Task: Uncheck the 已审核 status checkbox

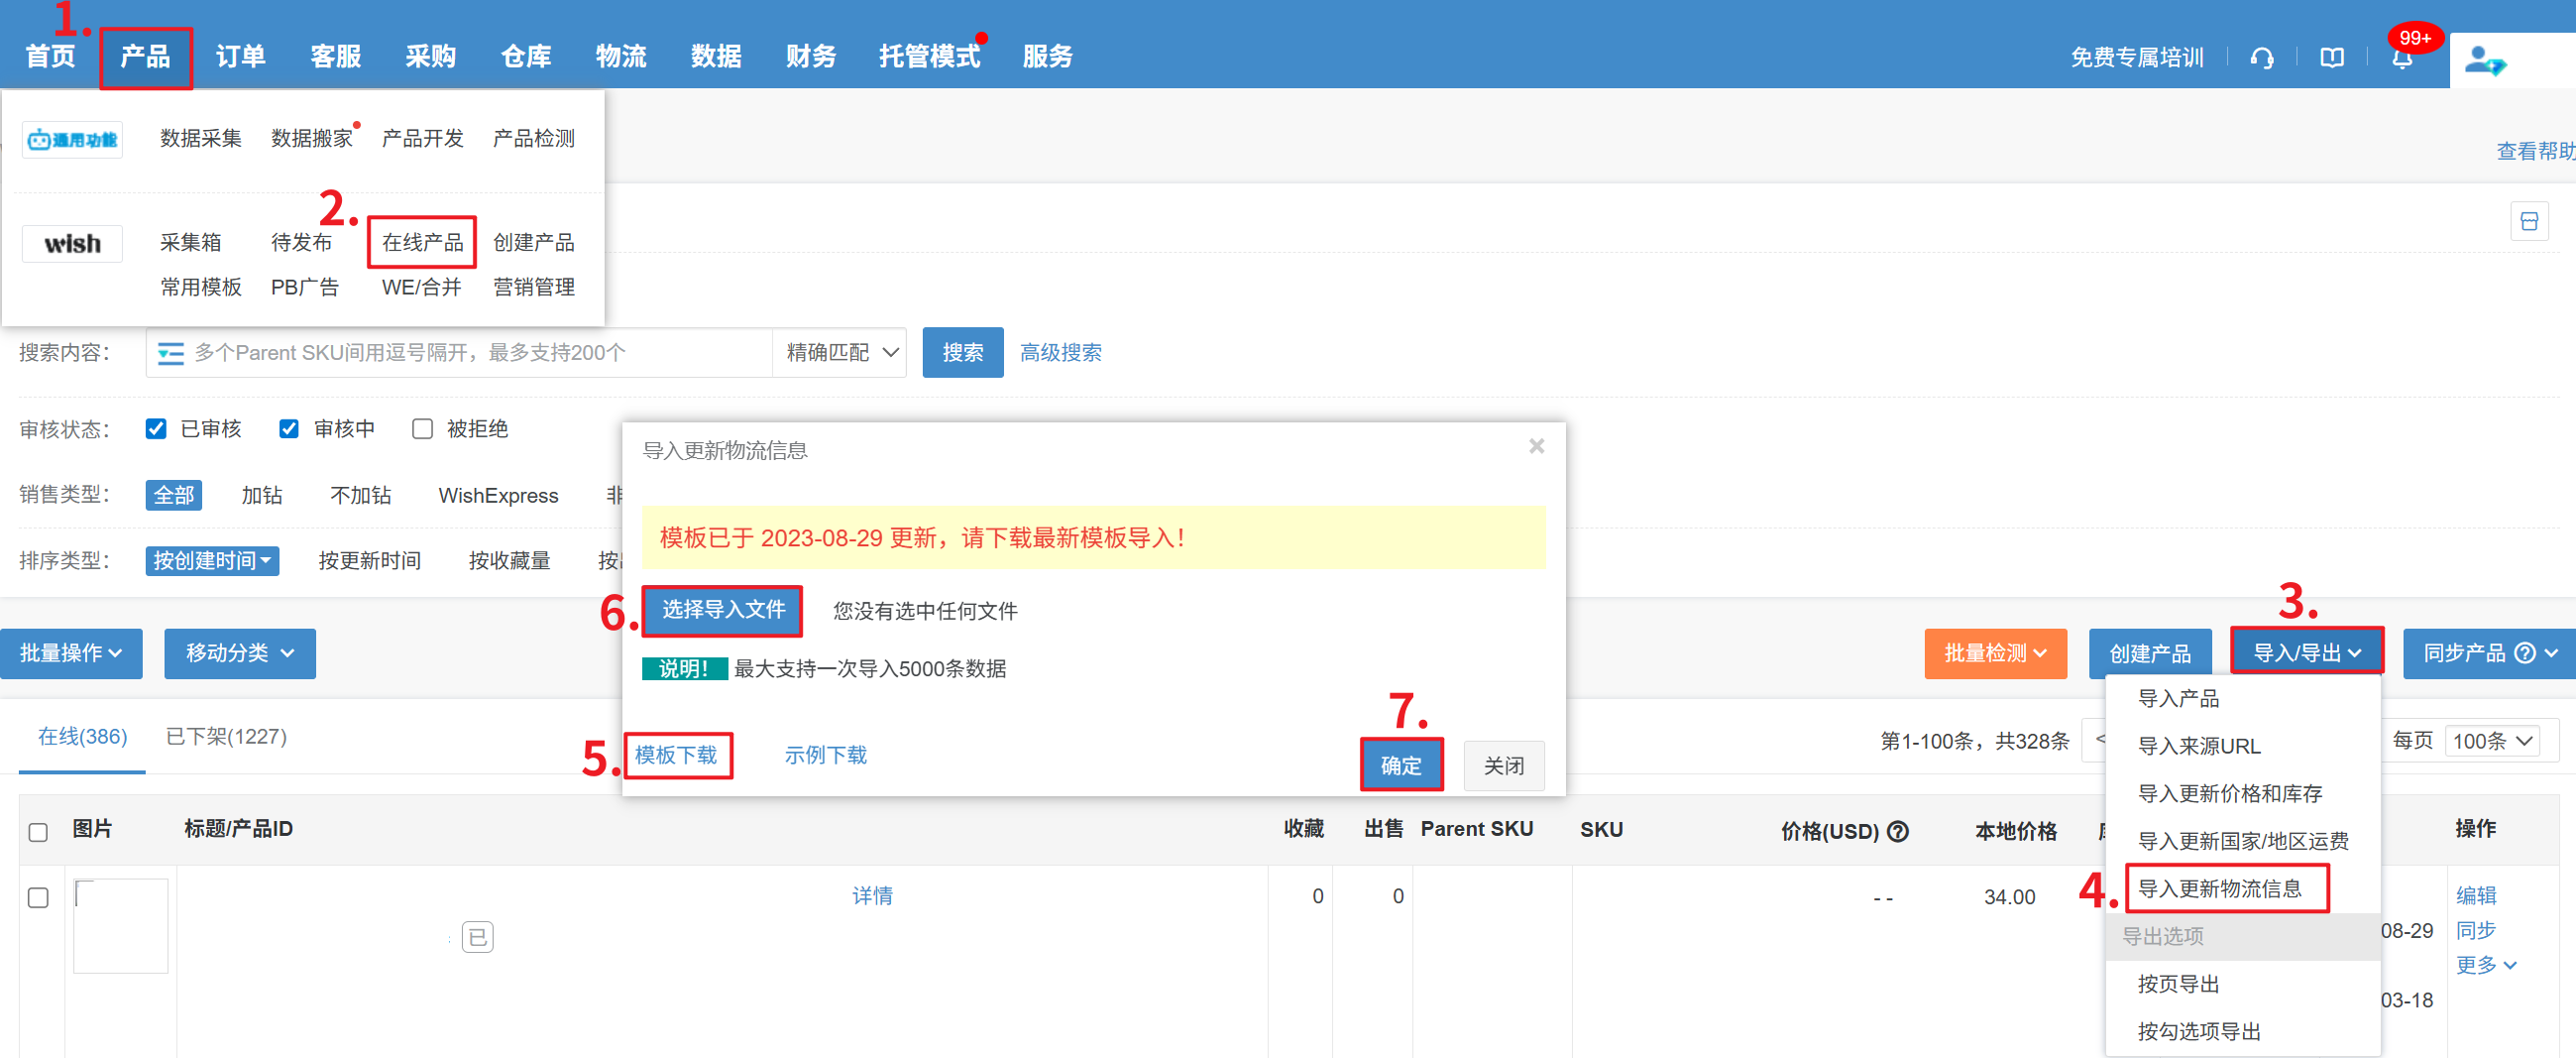Action: click(x=156, y=429)
